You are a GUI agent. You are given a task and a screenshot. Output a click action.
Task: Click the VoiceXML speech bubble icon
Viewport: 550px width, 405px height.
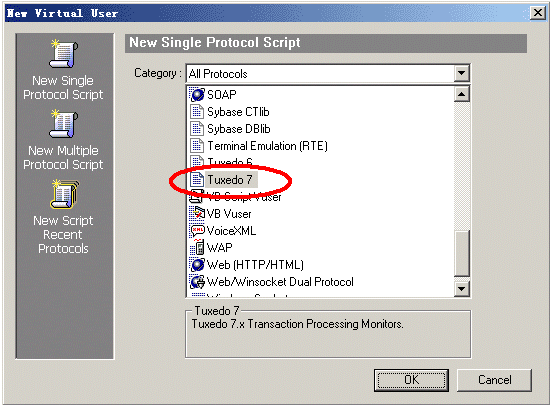click(x=197, y=231)
